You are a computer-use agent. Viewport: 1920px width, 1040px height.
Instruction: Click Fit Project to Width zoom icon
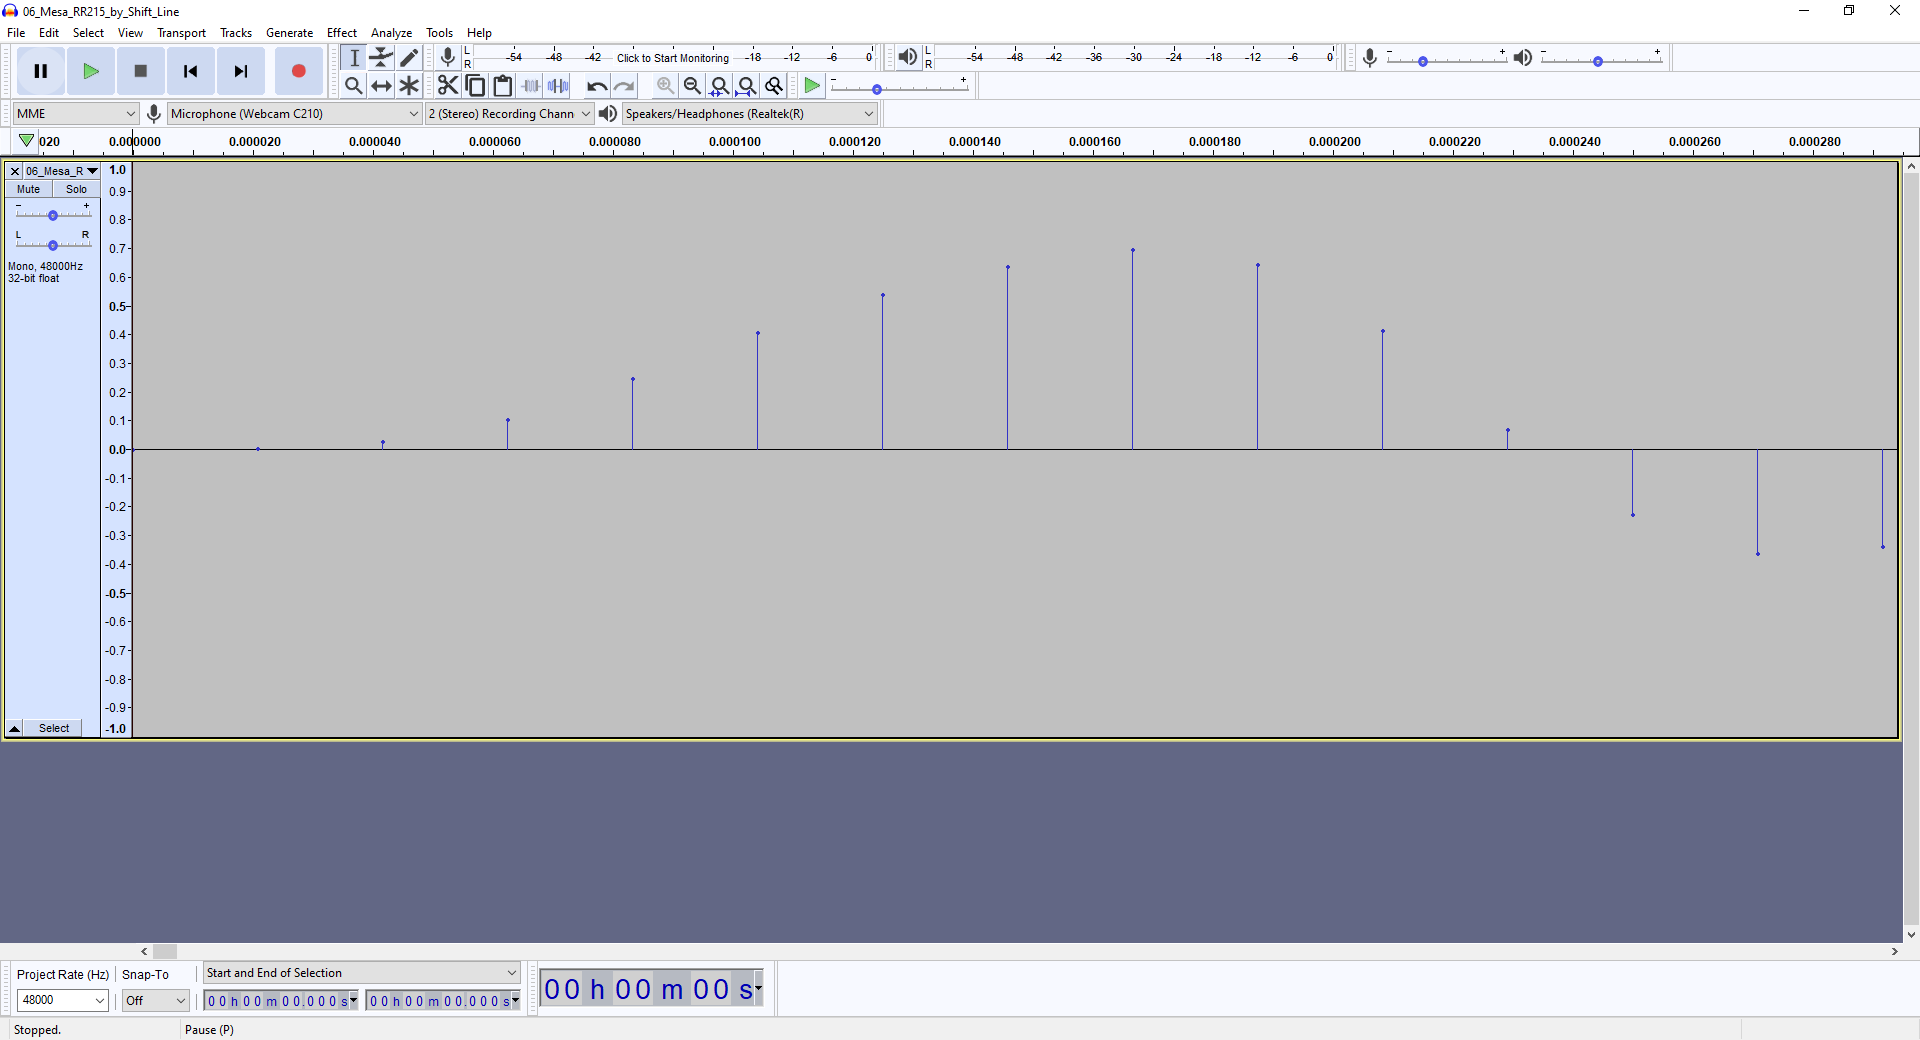[x=746, y=86]
